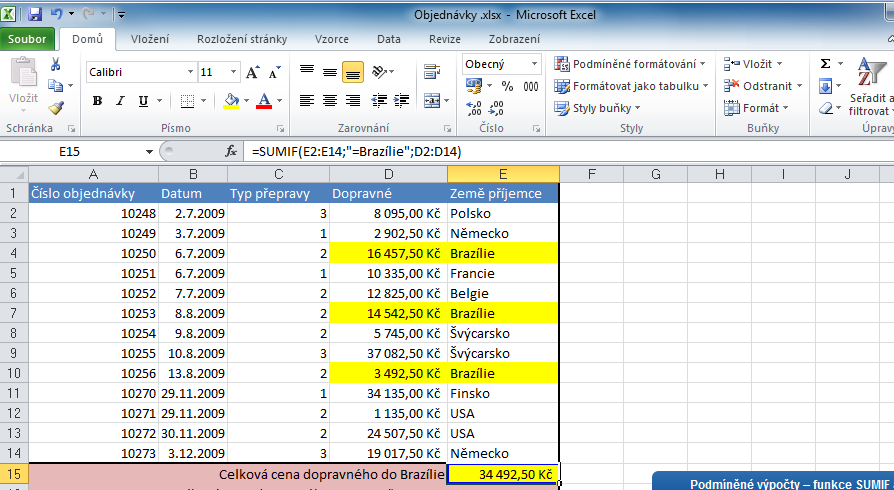Viewport: 894px width, 490px height.
Task: Switch to the Vzorce tab
Action: click(x=332, y=39)
